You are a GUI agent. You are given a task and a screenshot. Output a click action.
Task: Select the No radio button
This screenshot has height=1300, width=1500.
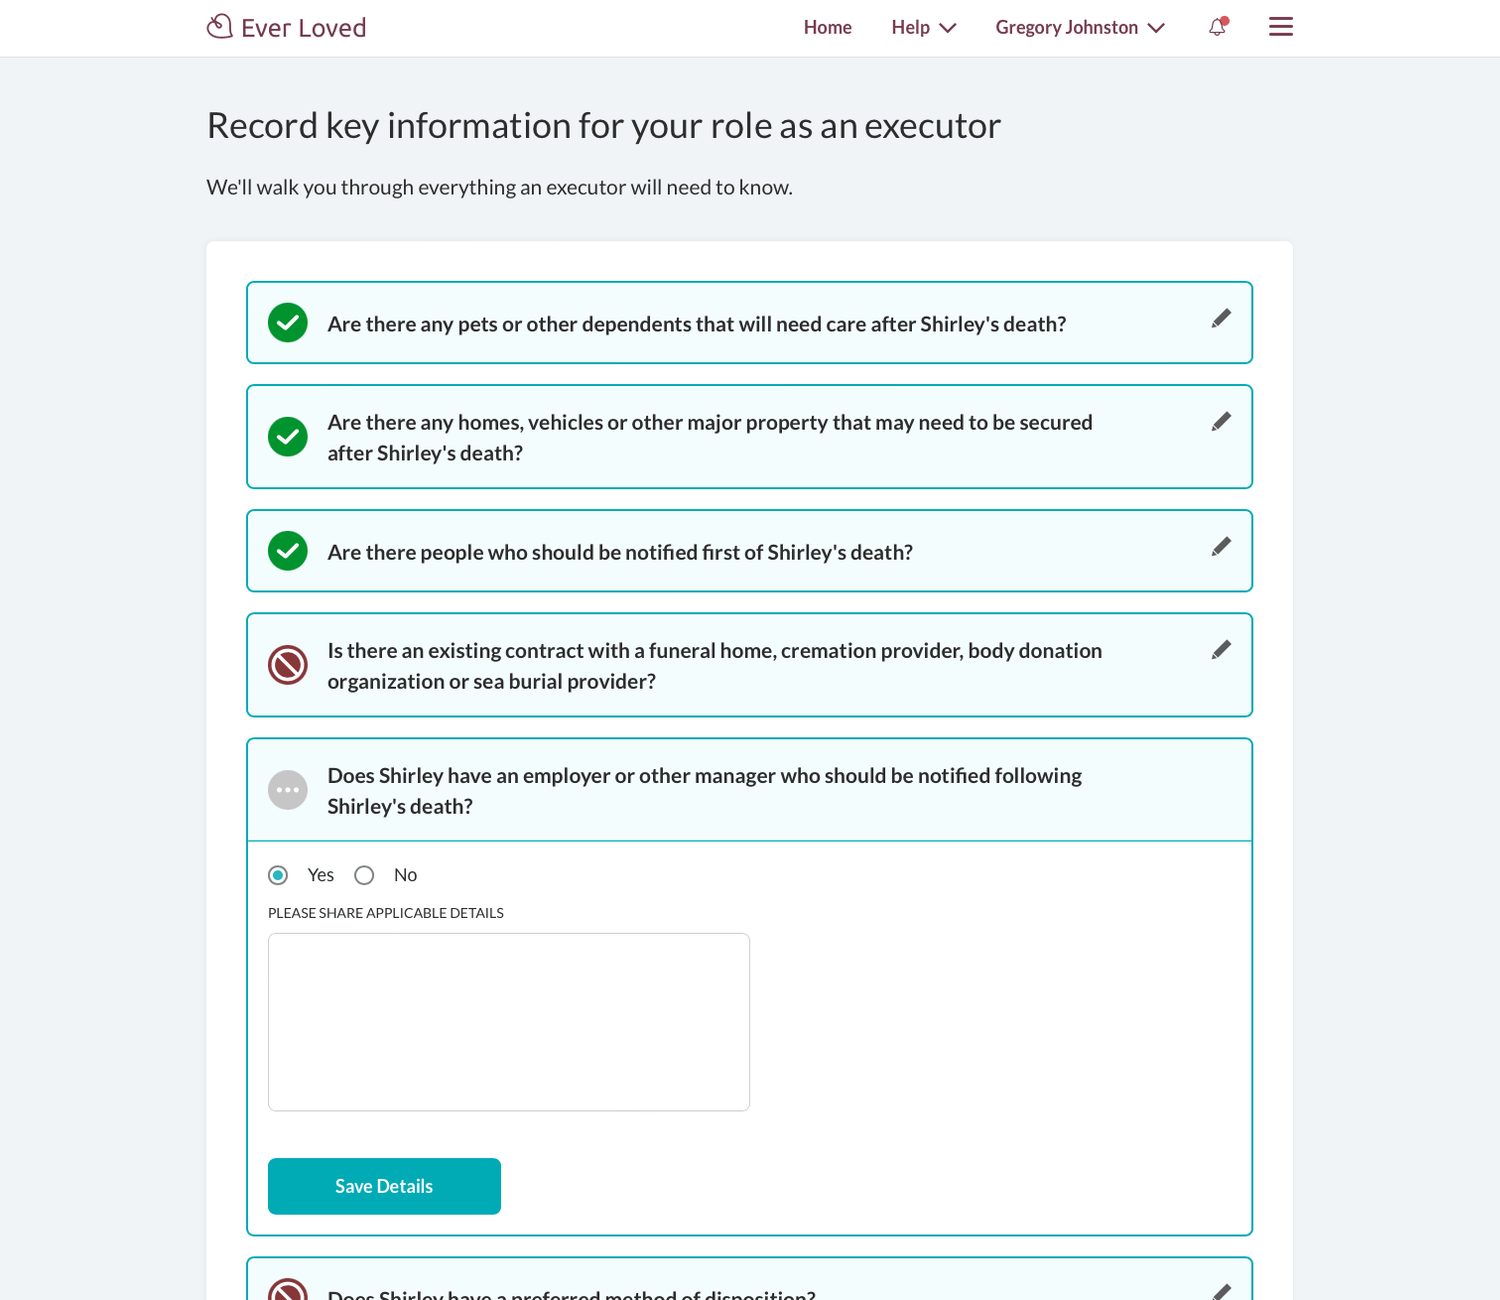[x=365, y=875]
